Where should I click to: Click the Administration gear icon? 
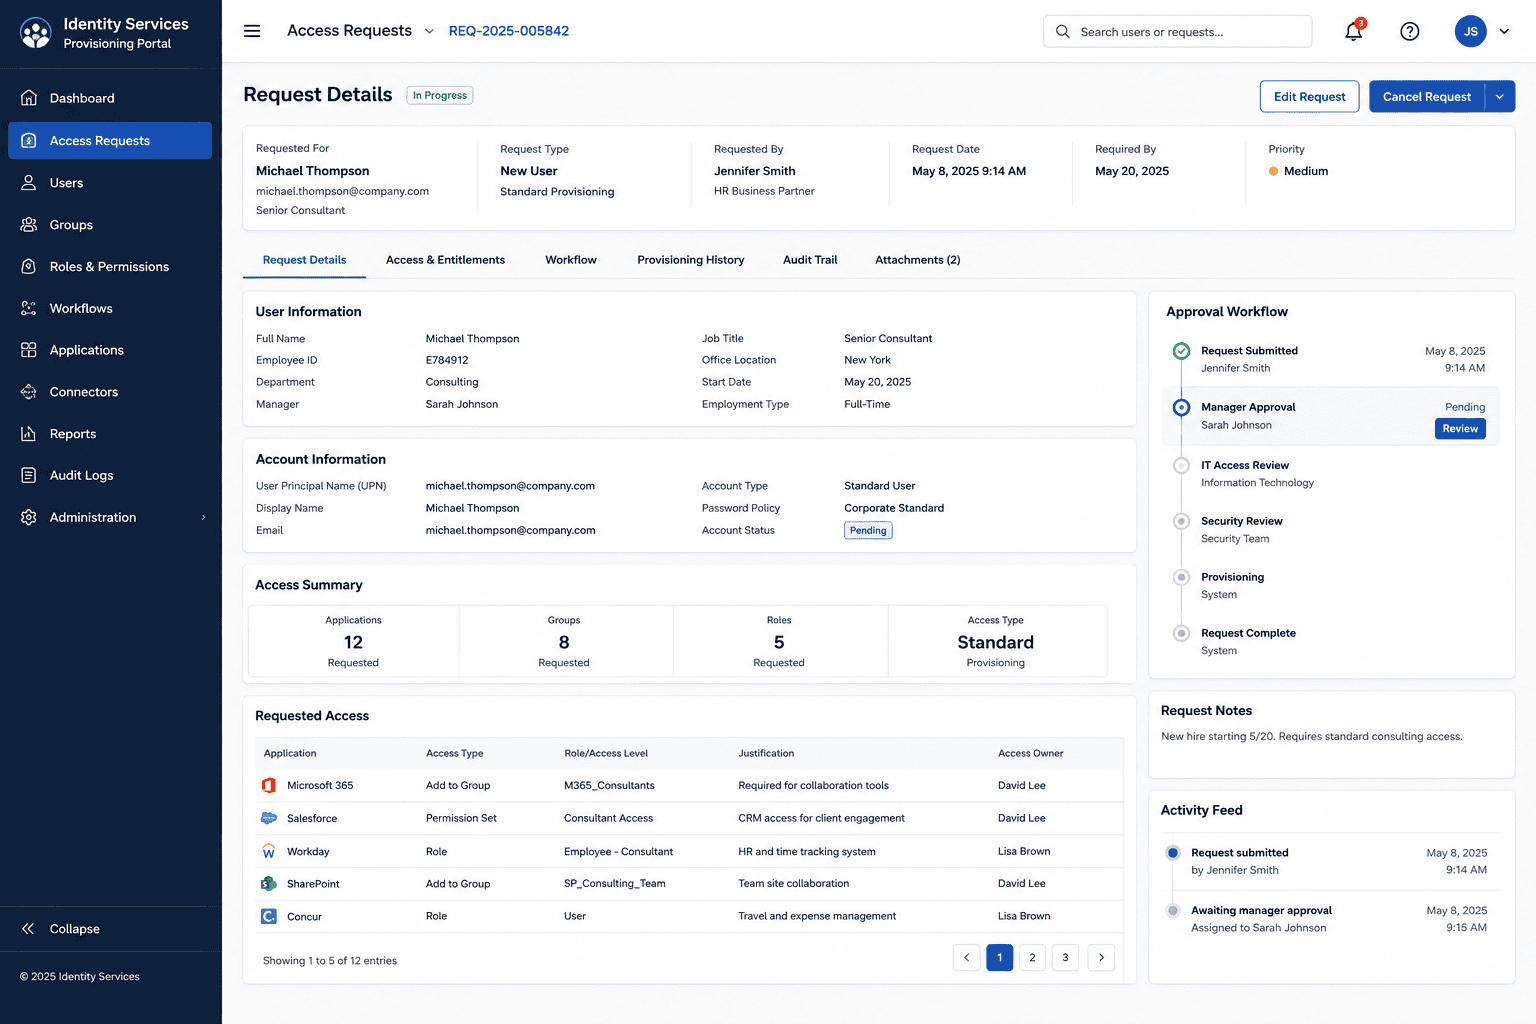(x=29, y=518)
